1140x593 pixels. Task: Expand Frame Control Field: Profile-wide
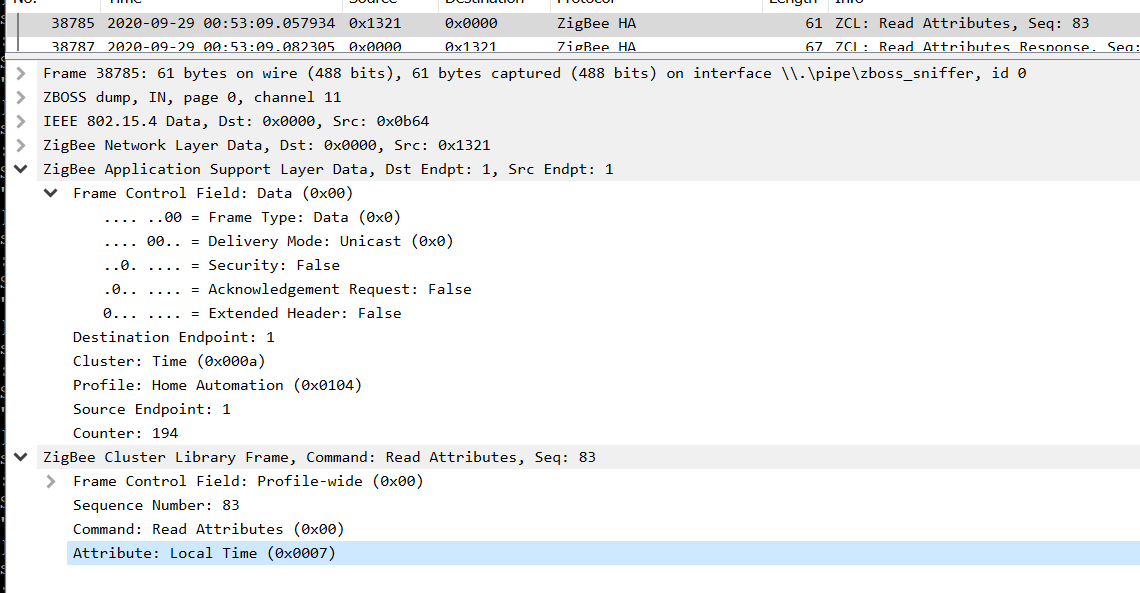pos(51,481)
